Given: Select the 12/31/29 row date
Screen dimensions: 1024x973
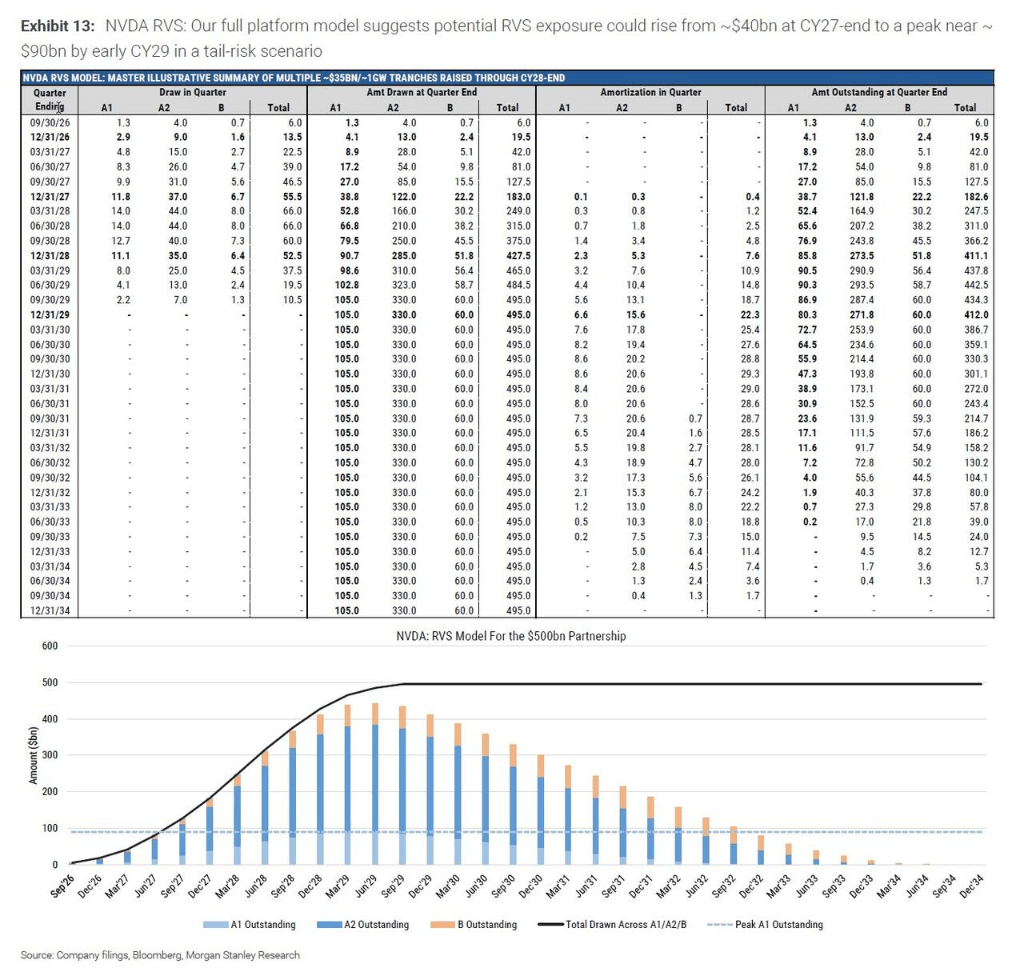Looking at the screenshot, I should [50, 315].
